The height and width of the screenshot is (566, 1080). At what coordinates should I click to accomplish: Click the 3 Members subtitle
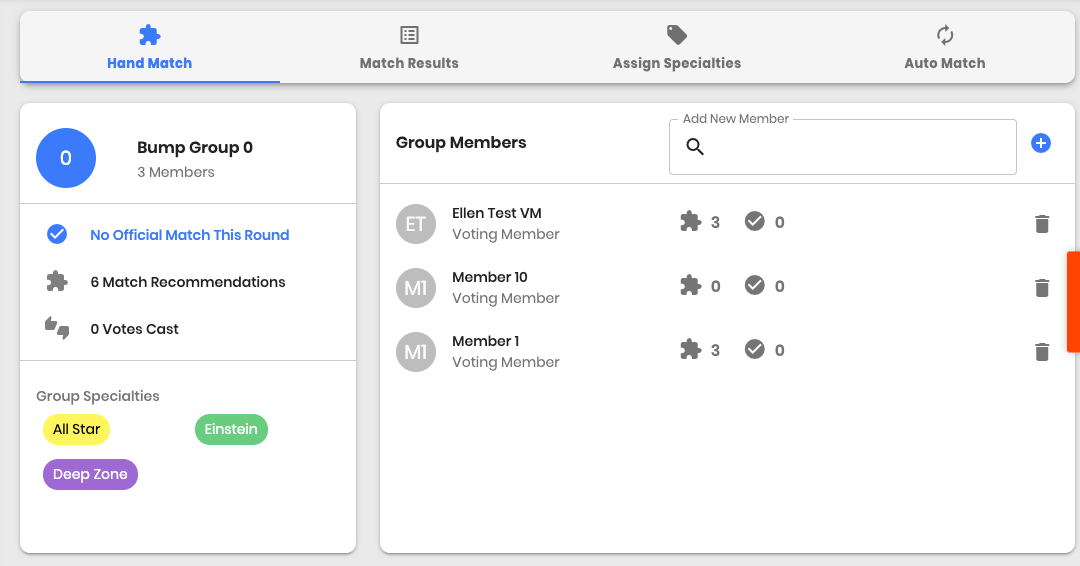176,172
